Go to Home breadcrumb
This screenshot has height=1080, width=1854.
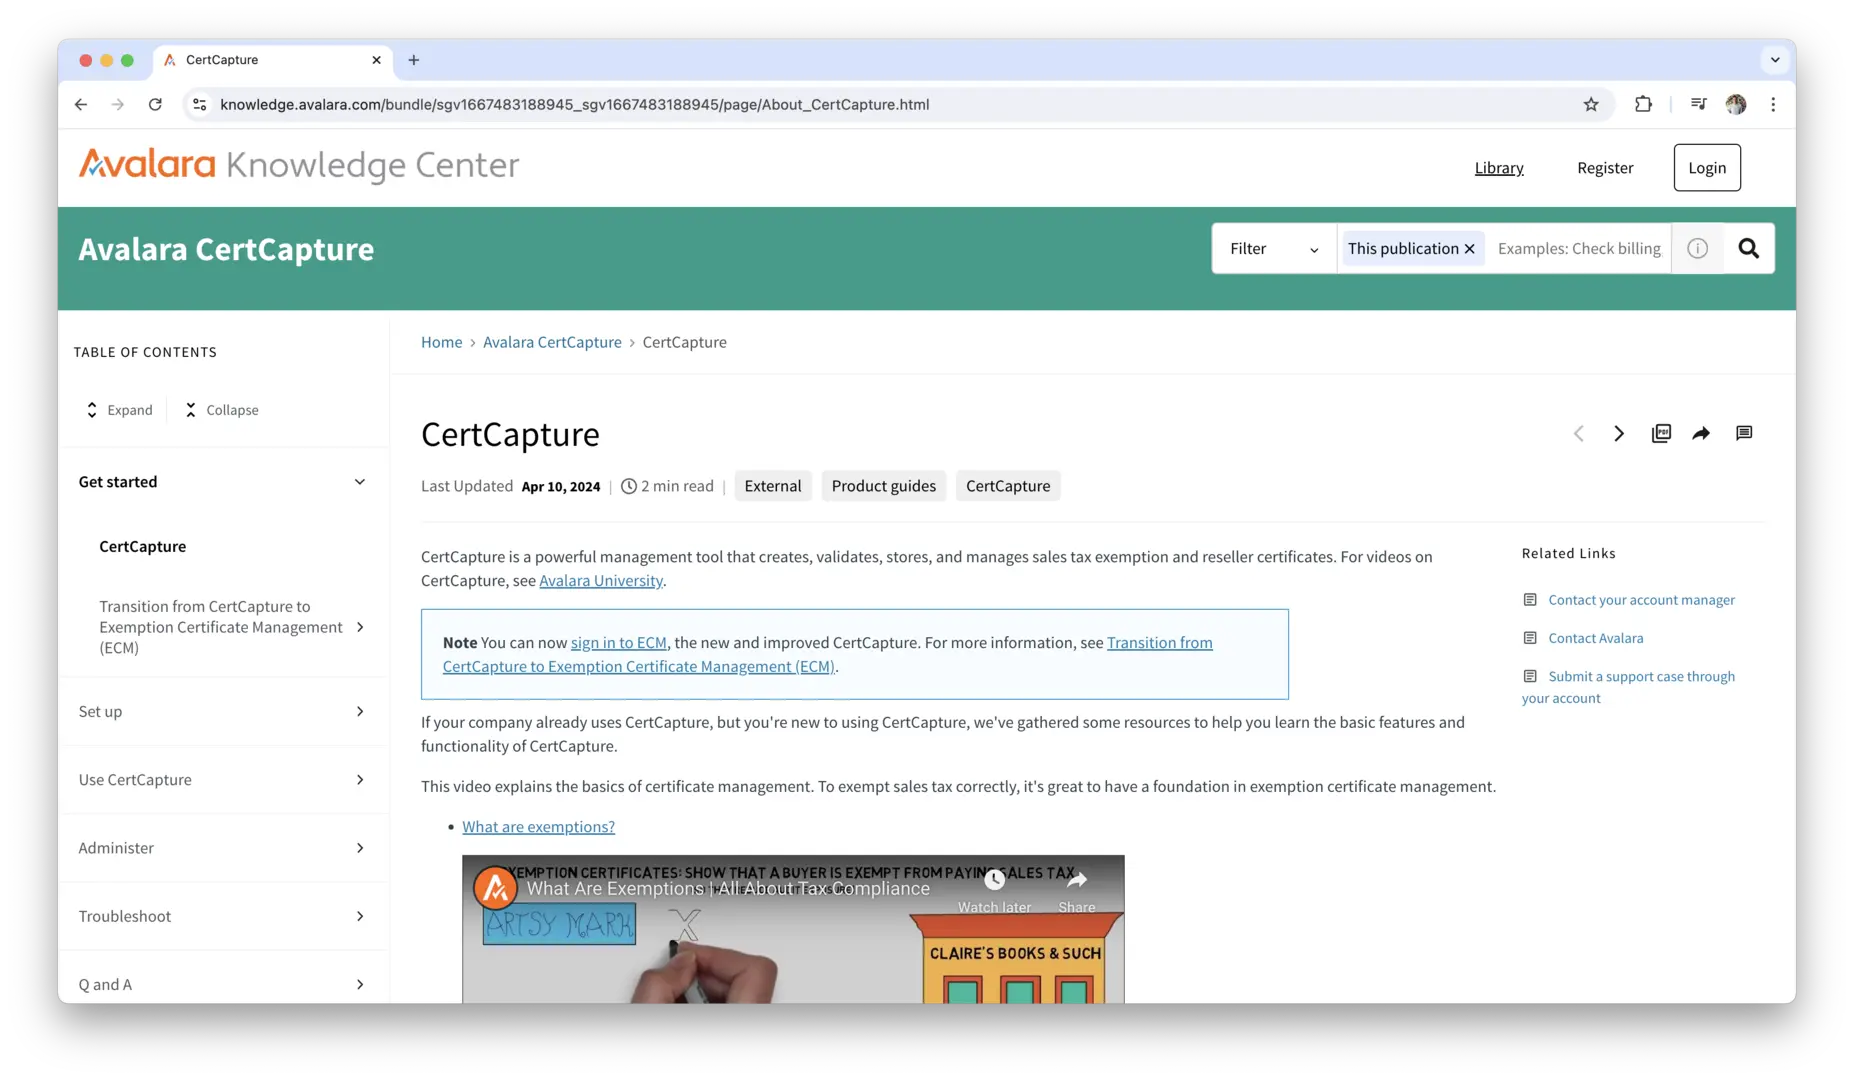pos(441,342)
